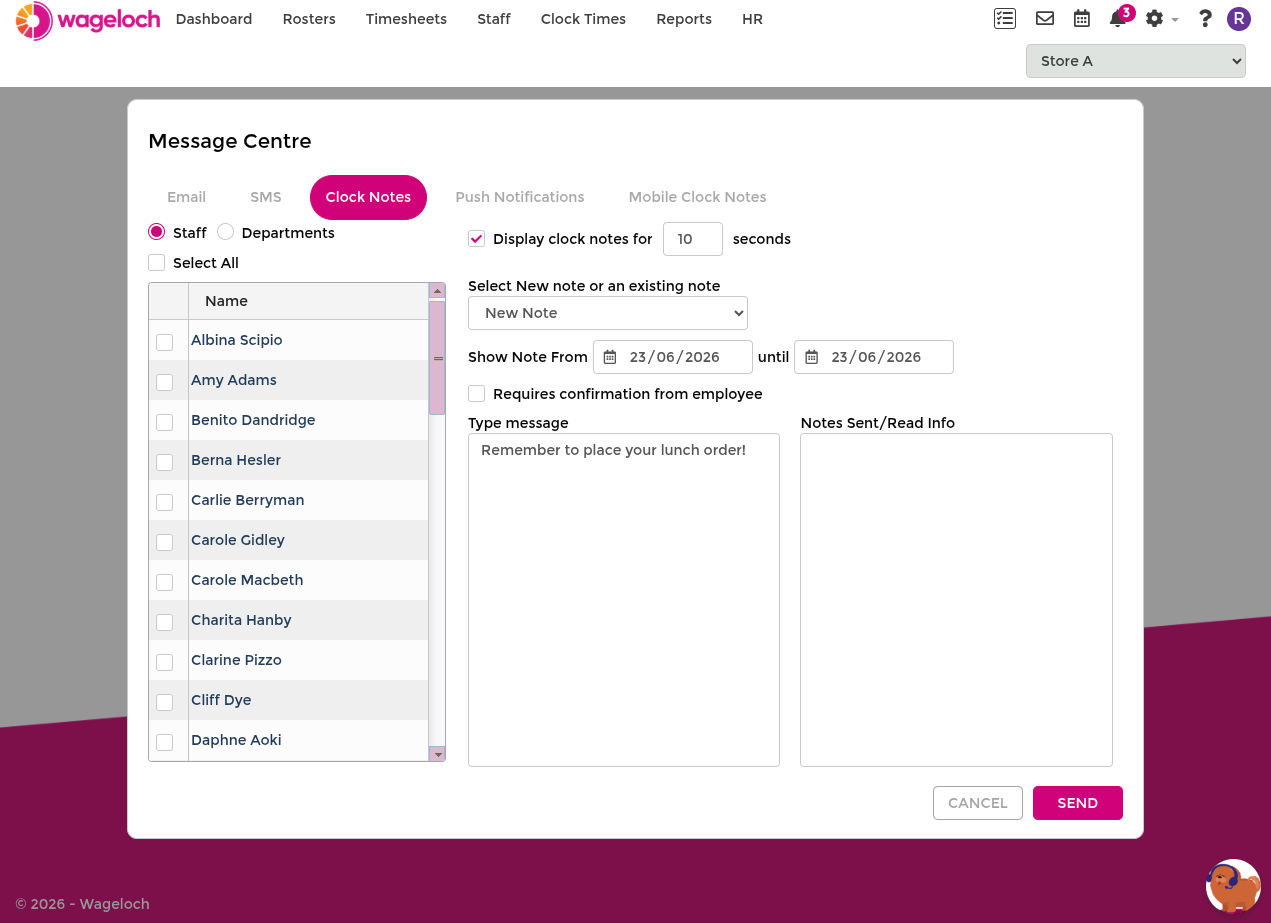Switch to the Push Notifications tab
The image size is (1271, 923).
(520, 197)
